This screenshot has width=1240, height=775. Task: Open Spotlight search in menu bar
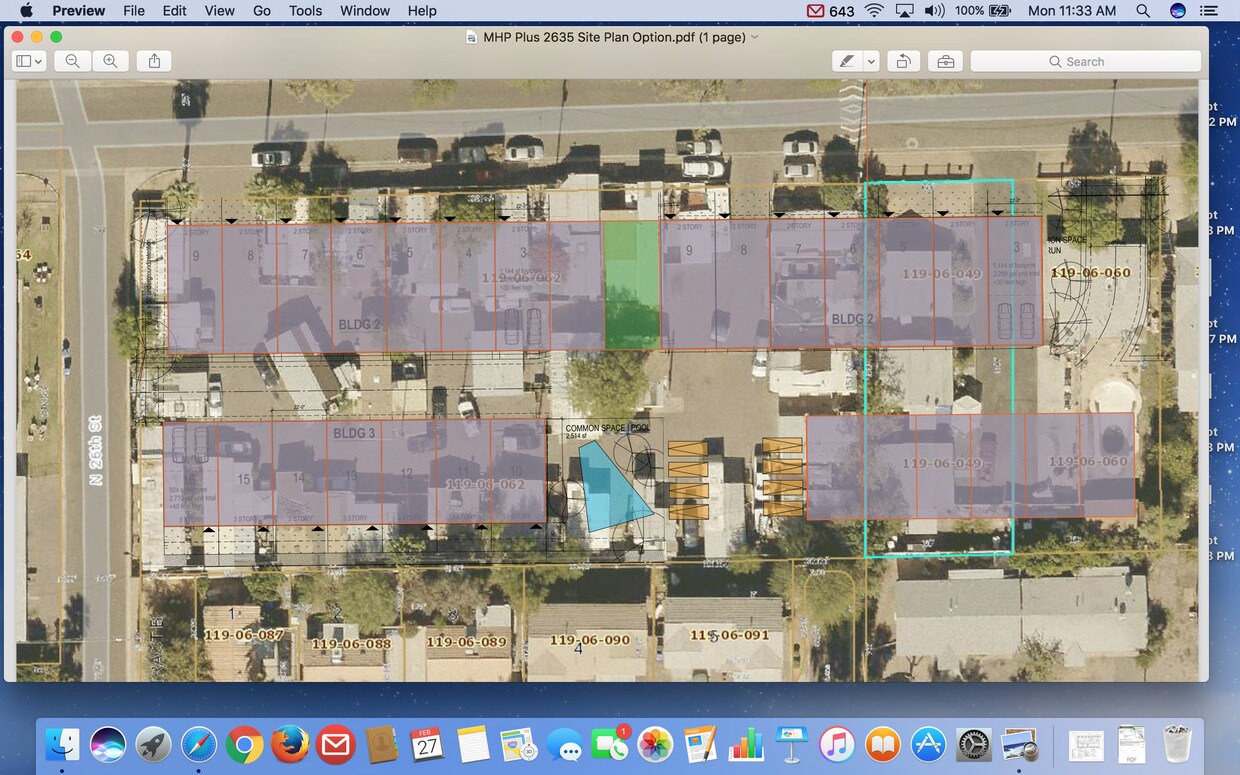tap(1143, 11)
